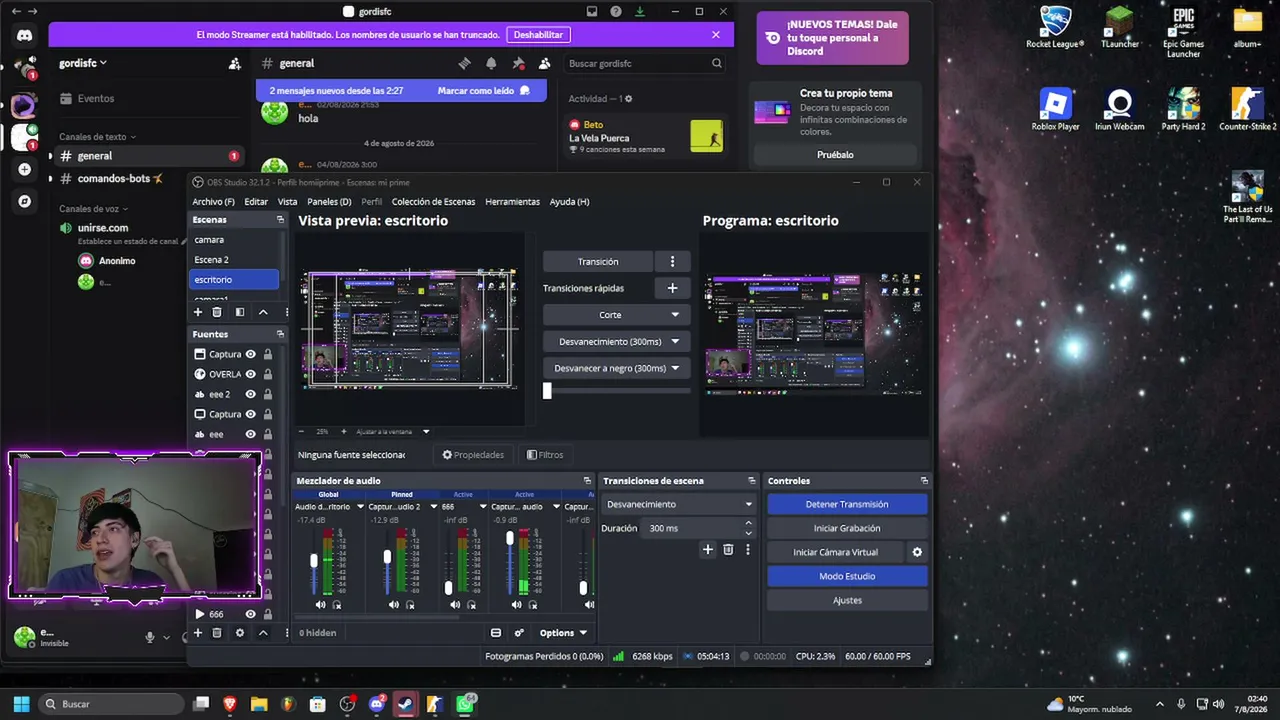Open Archivo (F) menu in OBS
1280x720 pixels.
(x=213, y=202)
